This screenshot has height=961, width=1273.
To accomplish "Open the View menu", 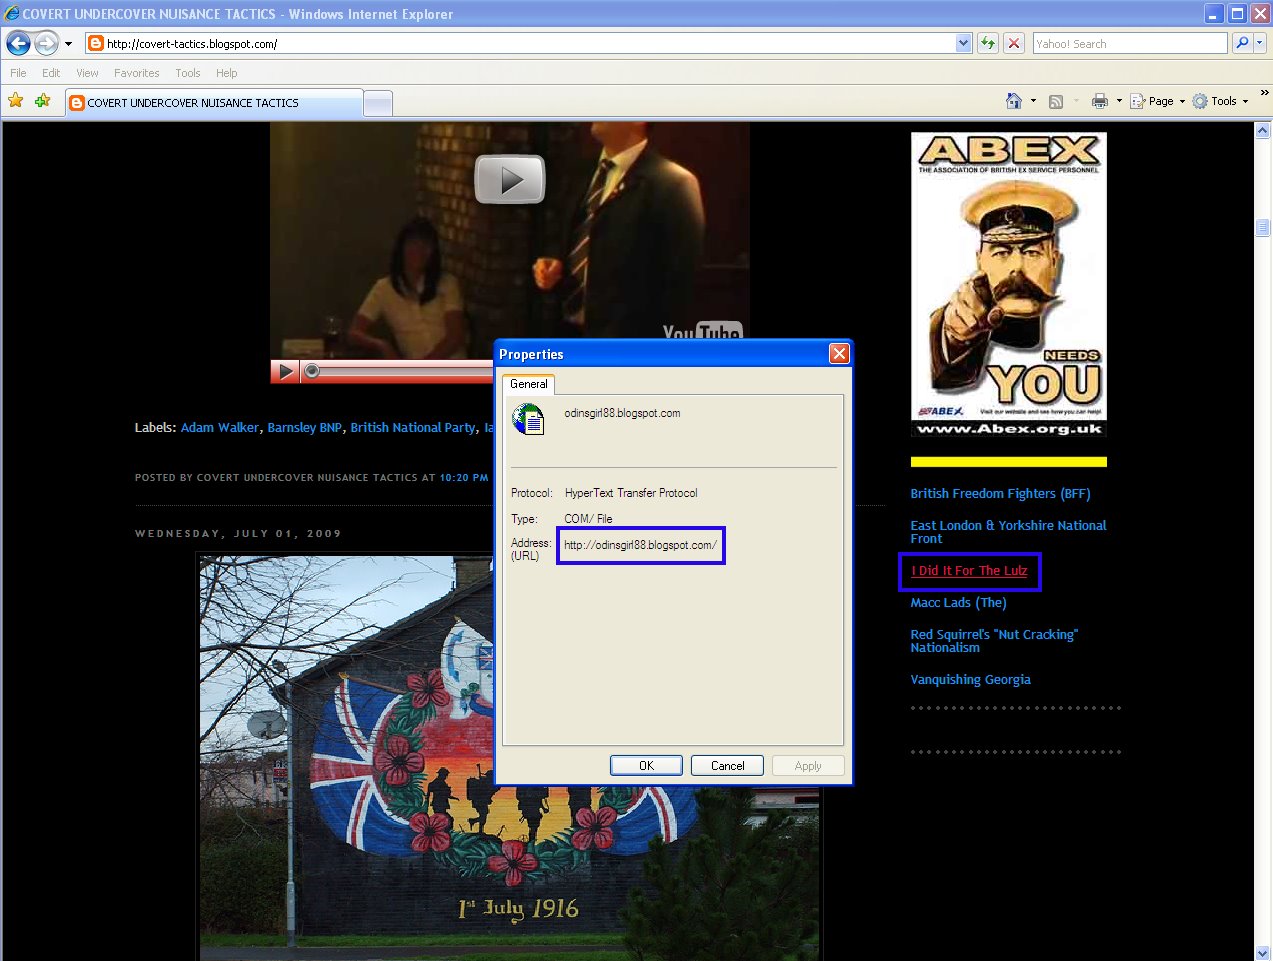I will click(x=87, y=73).
